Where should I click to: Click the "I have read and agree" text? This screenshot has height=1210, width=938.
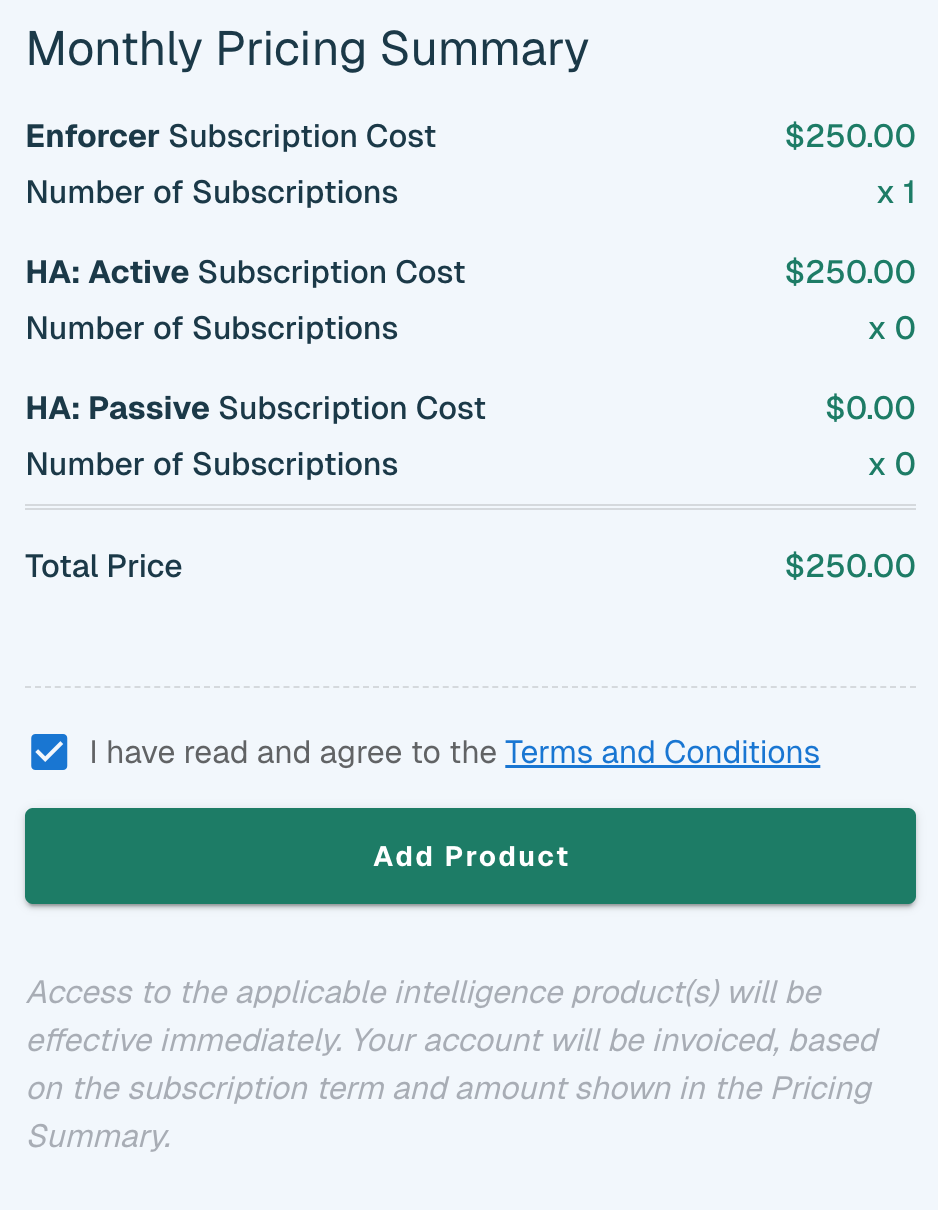(293, 752)
